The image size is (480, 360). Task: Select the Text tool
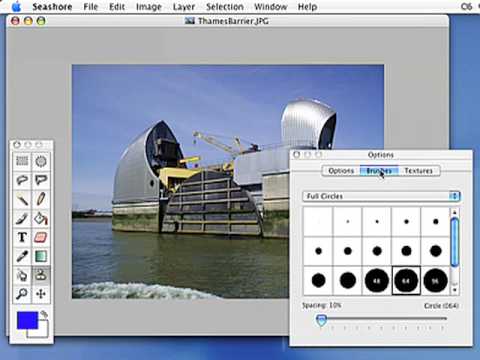(x=22, y=237)
